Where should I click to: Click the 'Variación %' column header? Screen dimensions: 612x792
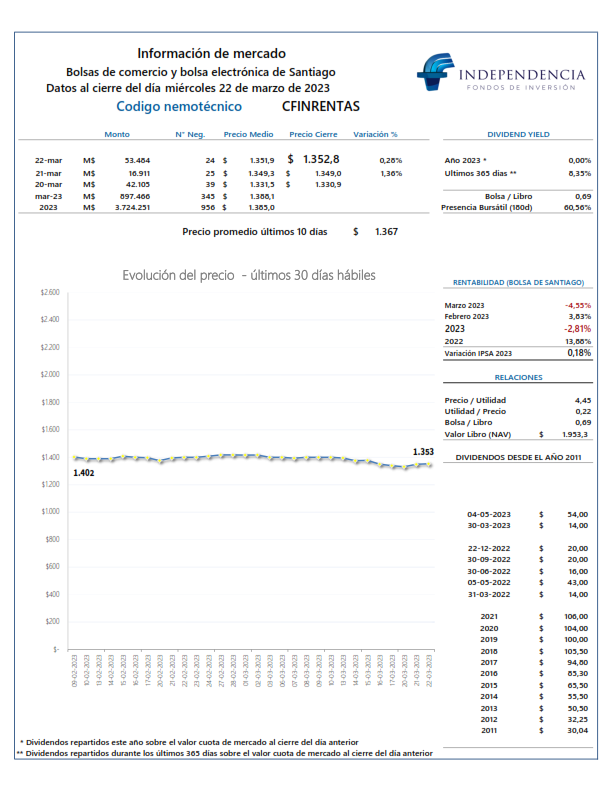tap(375, 134)
